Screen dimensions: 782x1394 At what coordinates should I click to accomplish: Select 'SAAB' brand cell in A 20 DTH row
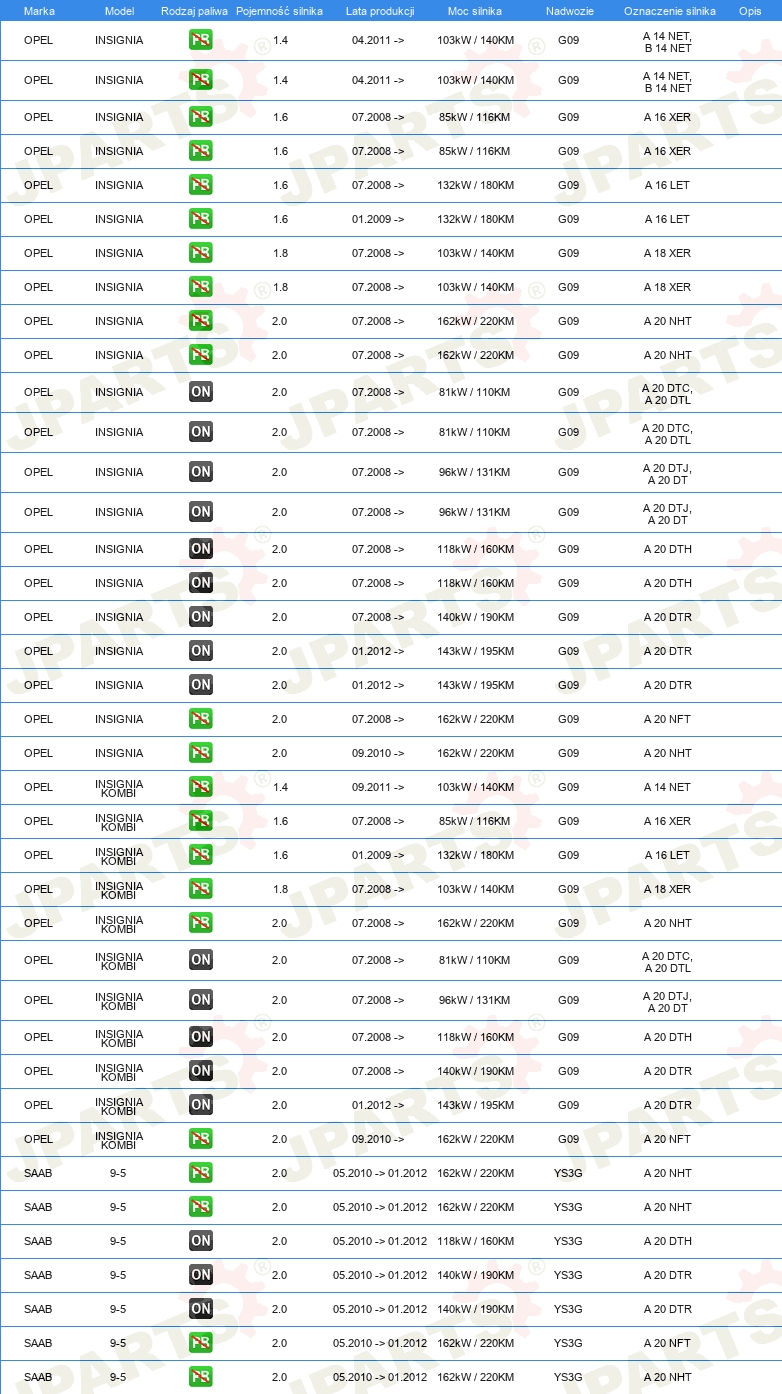pos(38,1241)
